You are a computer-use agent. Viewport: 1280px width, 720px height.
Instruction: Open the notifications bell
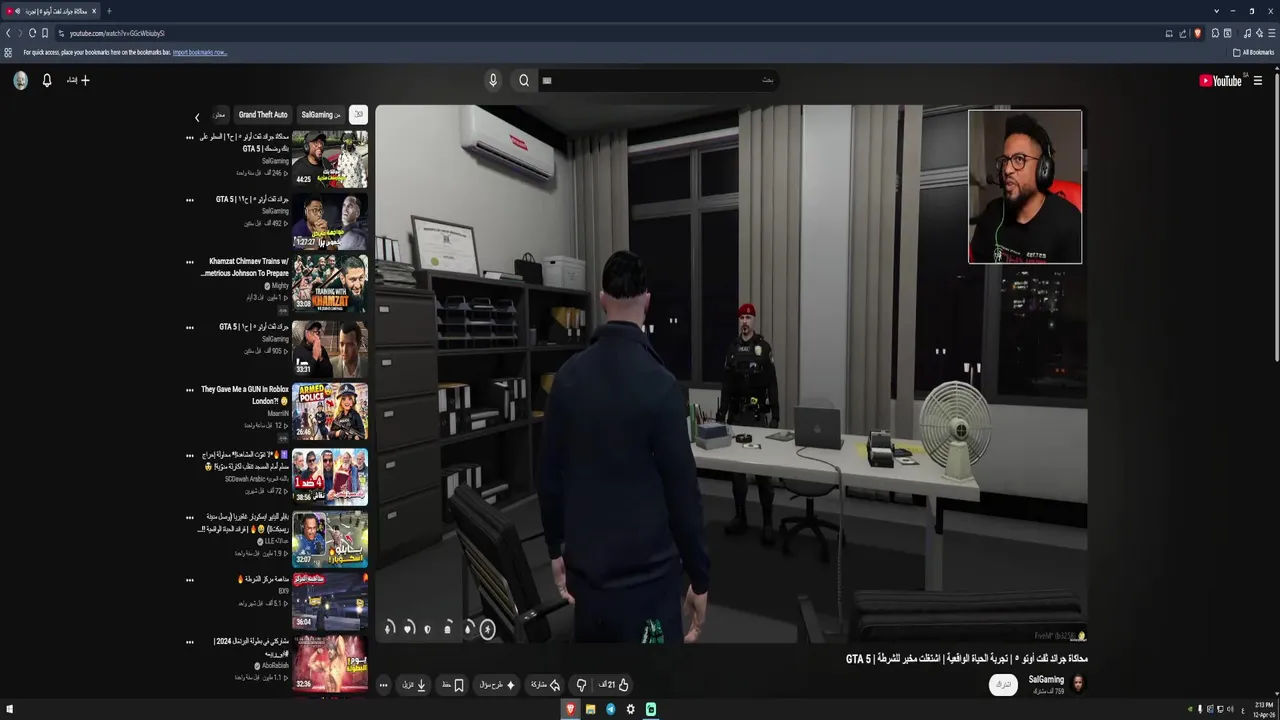pos(47,80)
